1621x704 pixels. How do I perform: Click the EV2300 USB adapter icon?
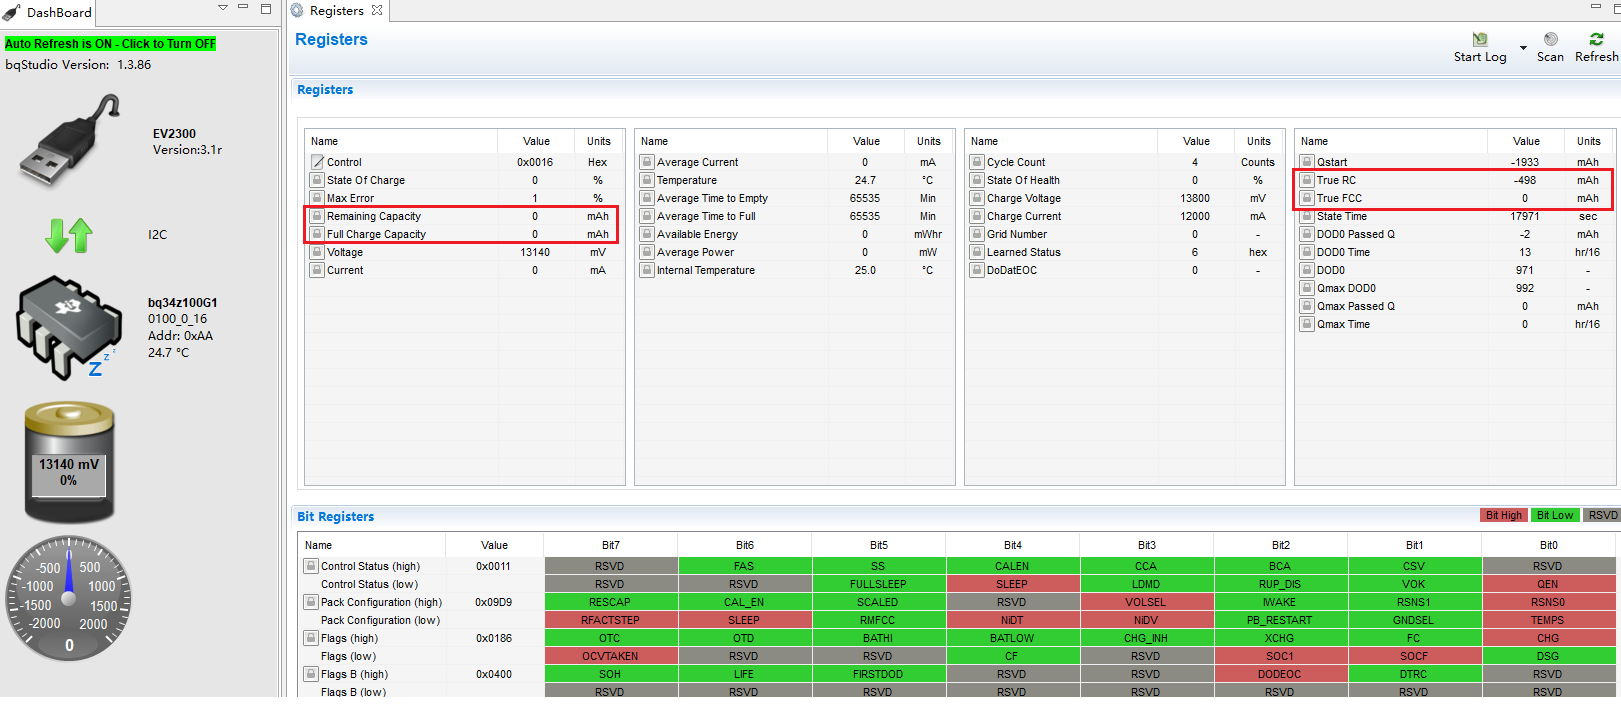[70, 140]
